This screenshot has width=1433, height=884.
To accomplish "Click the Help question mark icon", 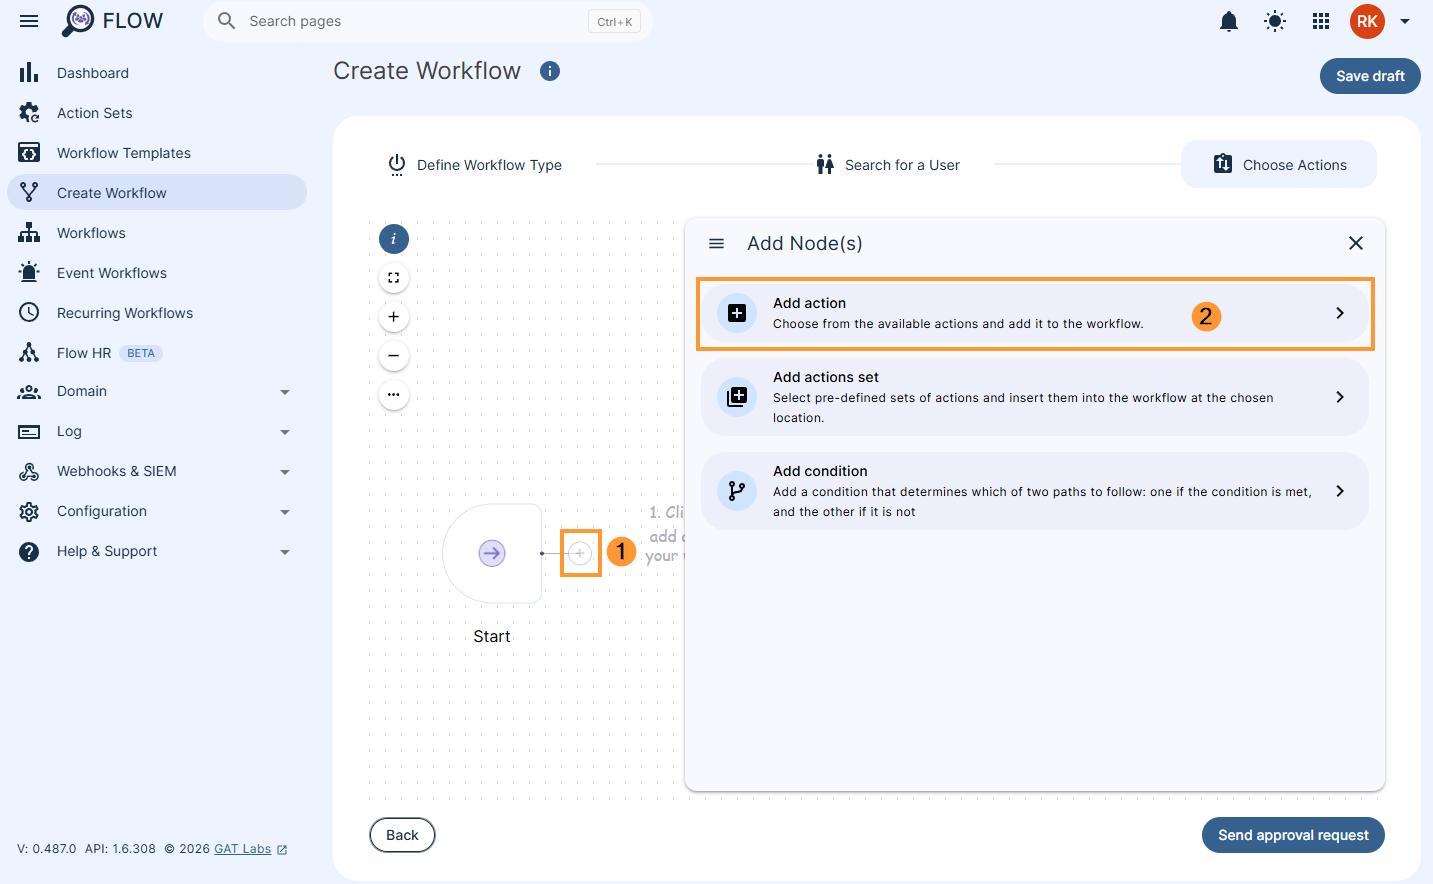I will [29, 552].
